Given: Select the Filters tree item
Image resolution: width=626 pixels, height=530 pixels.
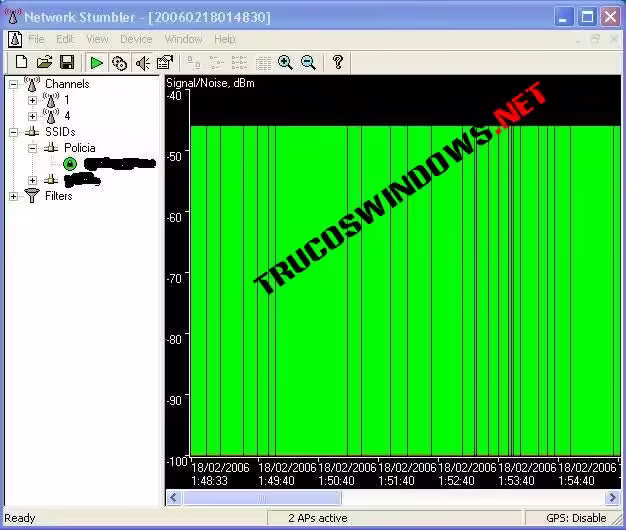Looking at the screenshot, I should tap(59, 196).
